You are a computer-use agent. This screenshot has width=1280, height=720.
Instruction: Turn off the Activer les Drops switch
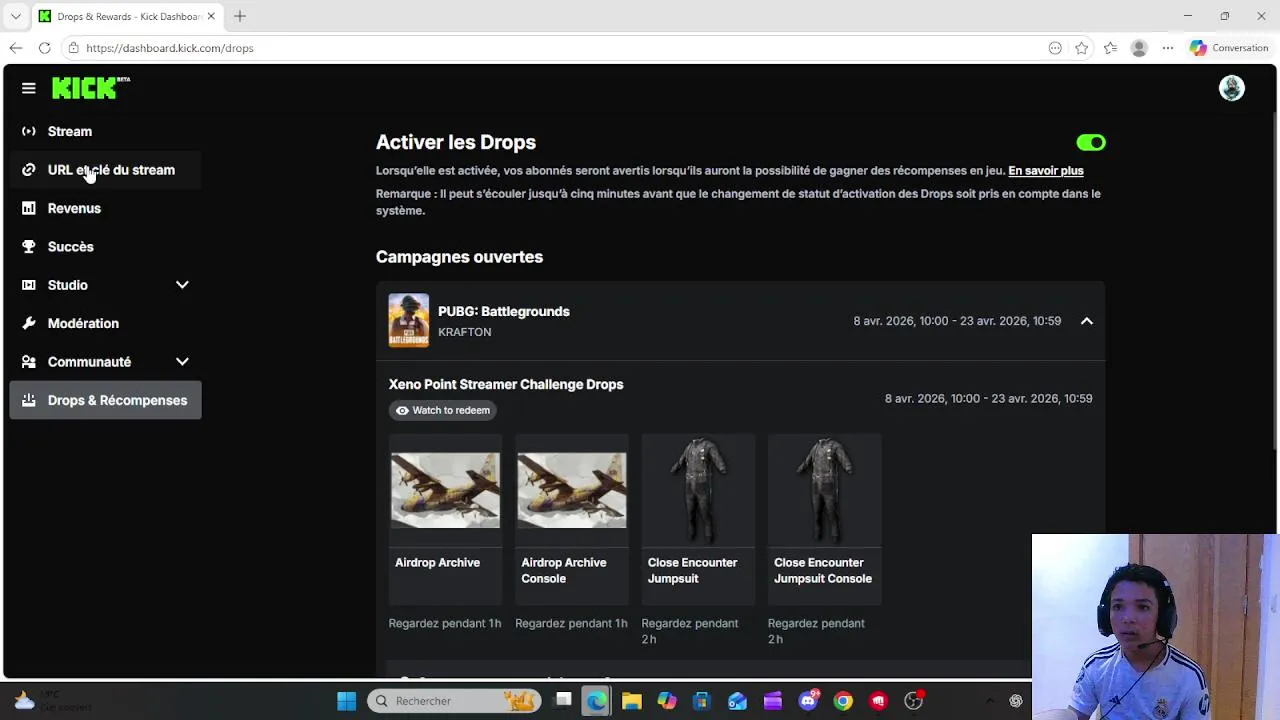(x=1091, y=143)
